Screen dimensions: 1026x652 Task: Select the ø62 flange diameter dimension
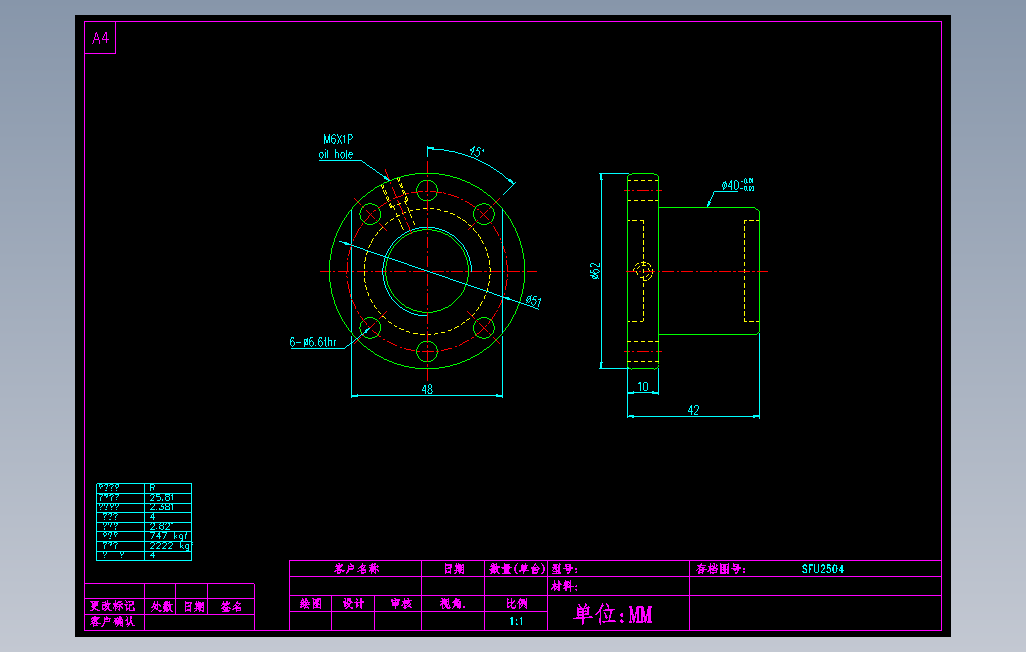click(595, 271)
